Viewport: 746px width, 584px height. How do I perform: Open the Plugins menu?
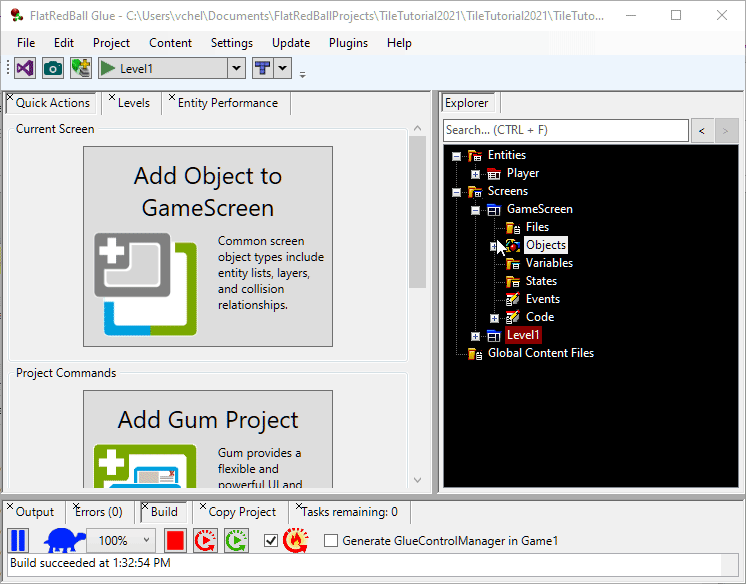coord(348,43)
